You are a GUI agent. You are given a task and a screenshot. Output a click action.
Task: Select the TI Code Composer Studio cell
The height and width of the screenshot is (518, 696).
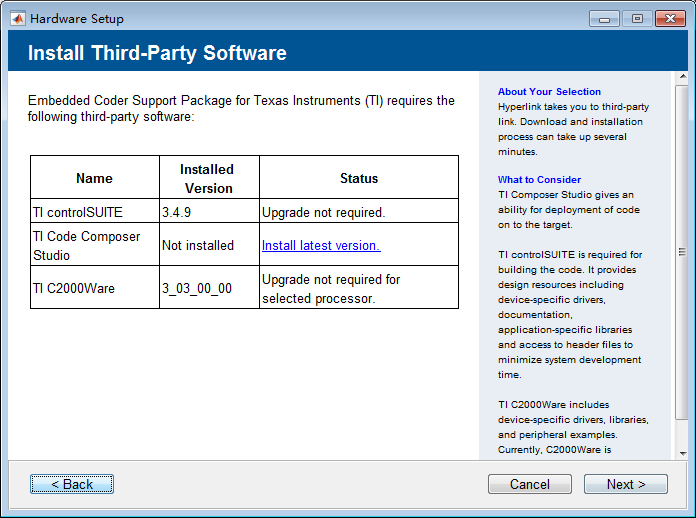point(95,244)
